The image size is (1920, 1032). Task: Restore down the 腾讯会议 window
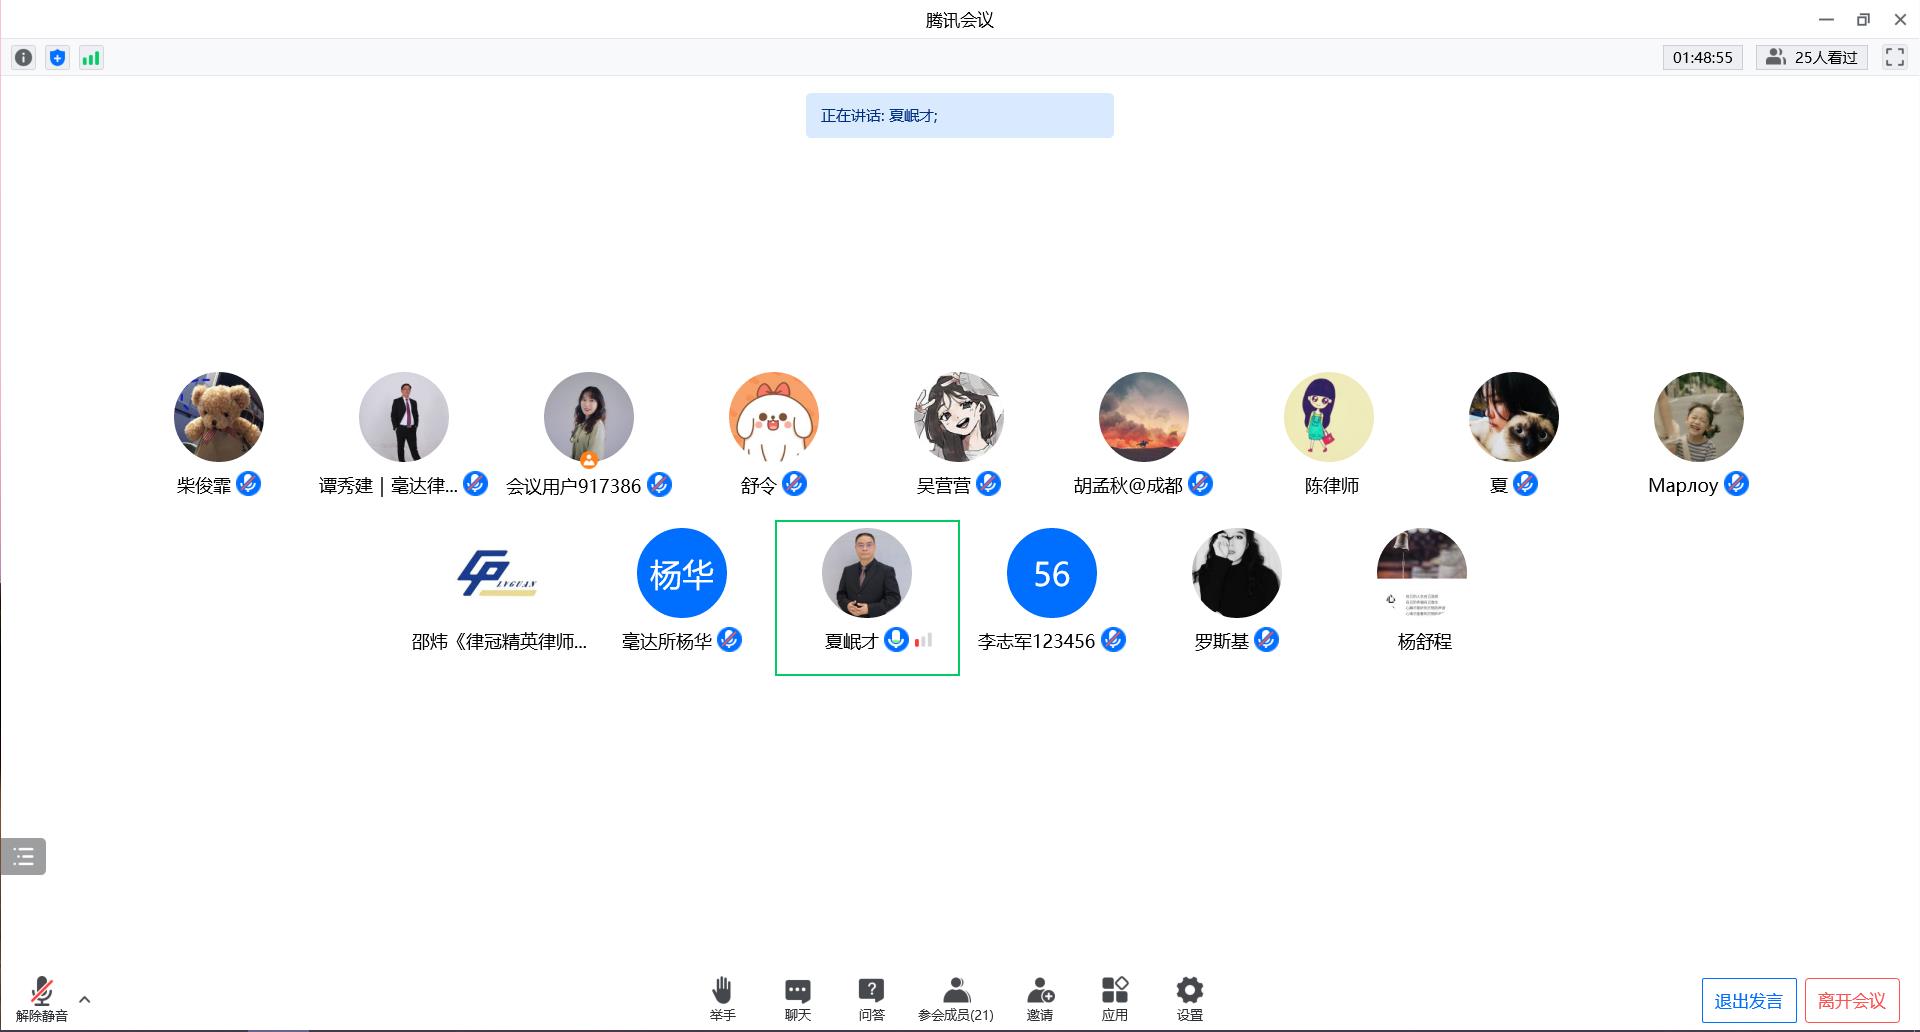pos(1863,19)
